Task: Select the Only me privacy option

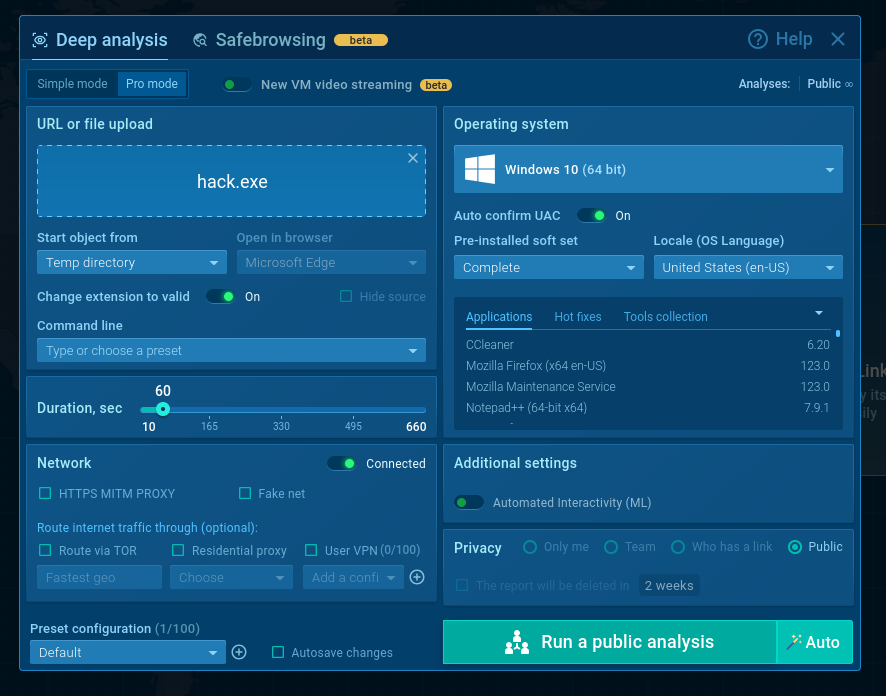Action: pyautogui.click(x=530, y=547)
